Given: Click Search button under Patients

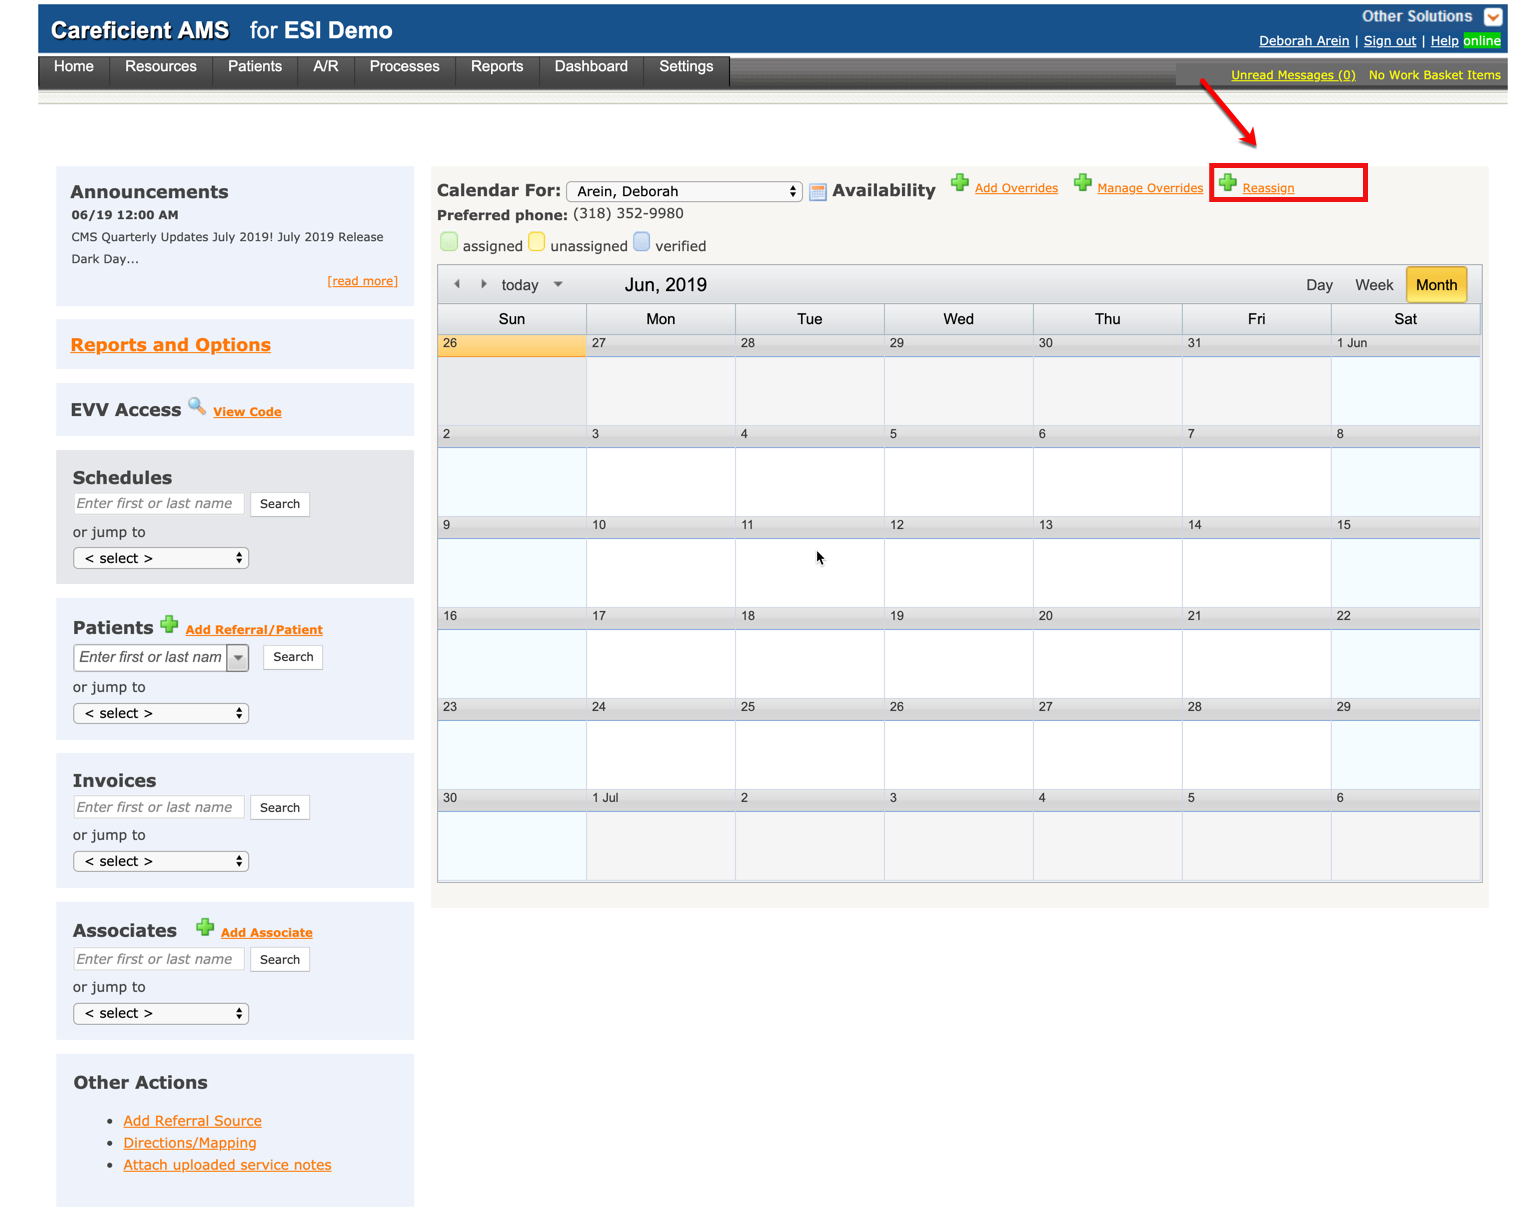Looking at the screenshot, I should 293,657.
